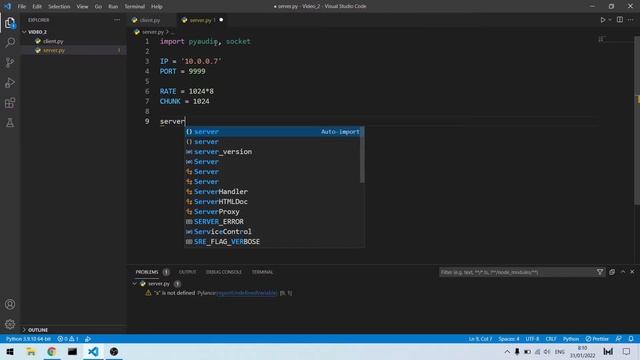Click the Prettier status bar item
Screen dimensions: 640x360
point(597,339)
